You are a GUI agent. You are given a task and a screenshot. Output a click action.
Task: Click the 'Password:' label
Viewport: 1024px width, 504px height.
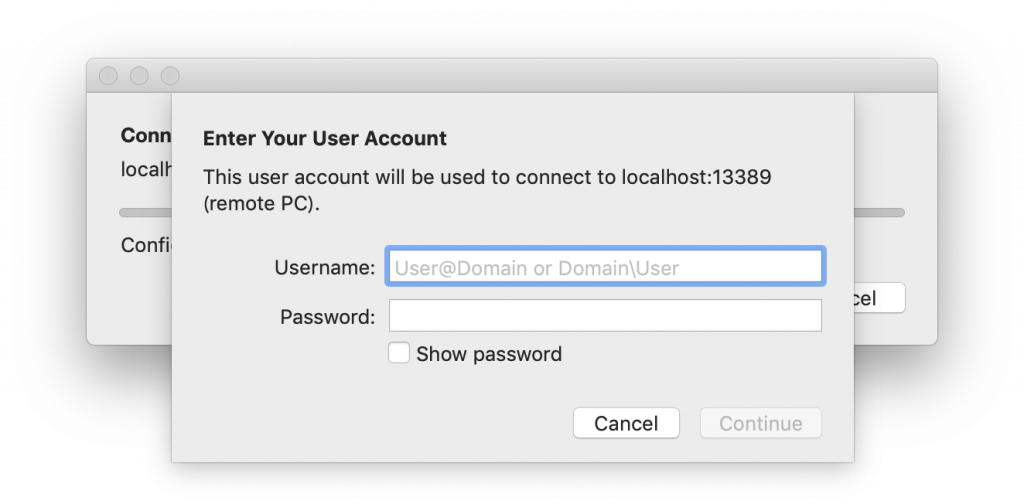[327, 317]
